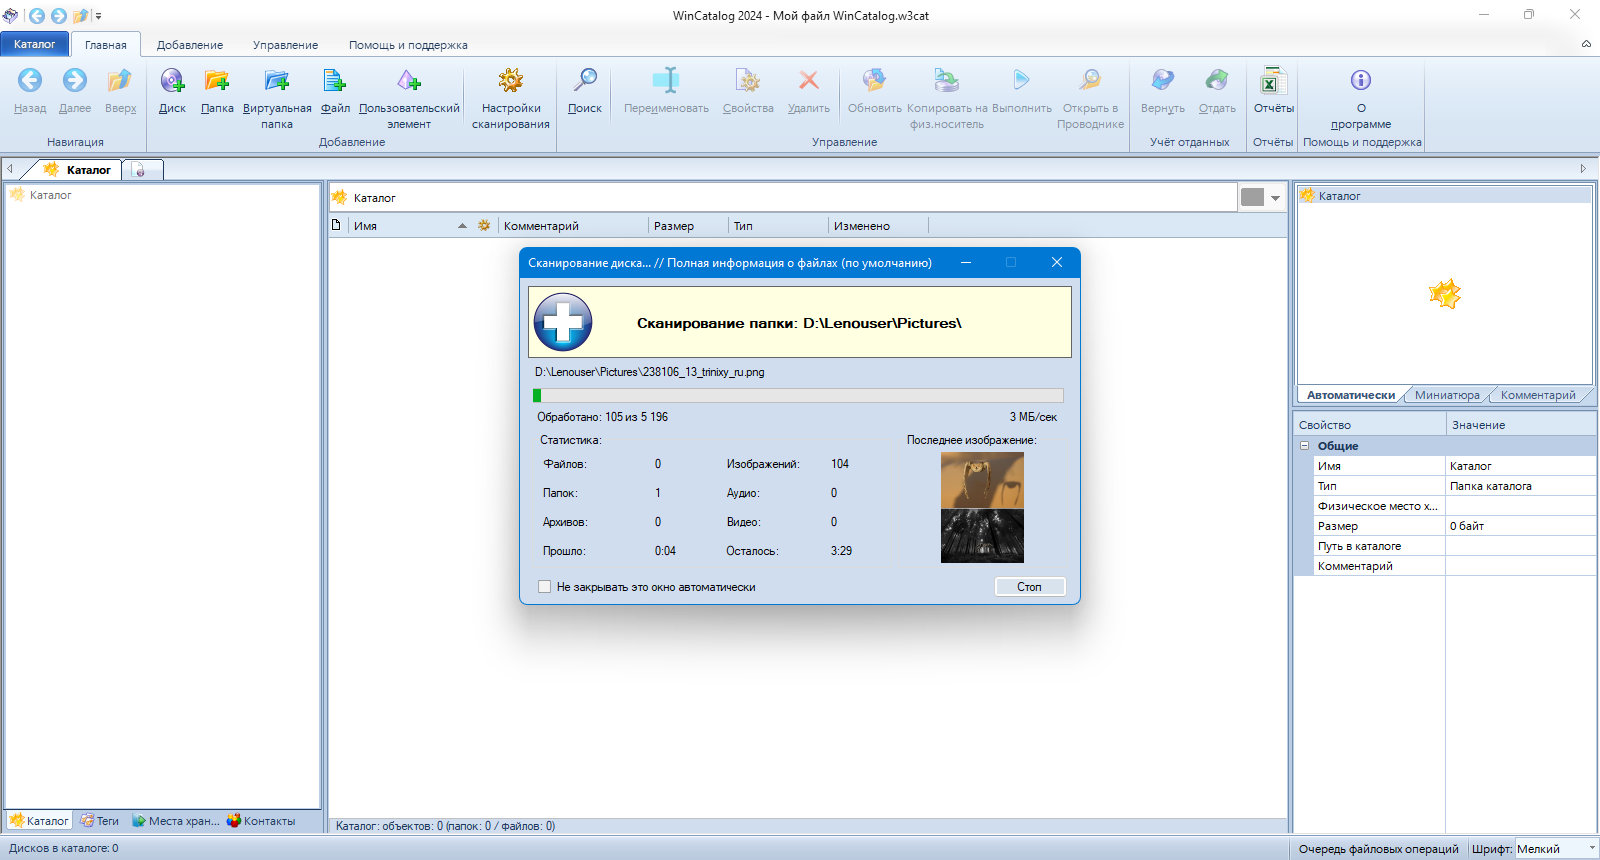Add a disk with the Диск icon
This screenshot has height=860, width=1600.
coord(172,81)
